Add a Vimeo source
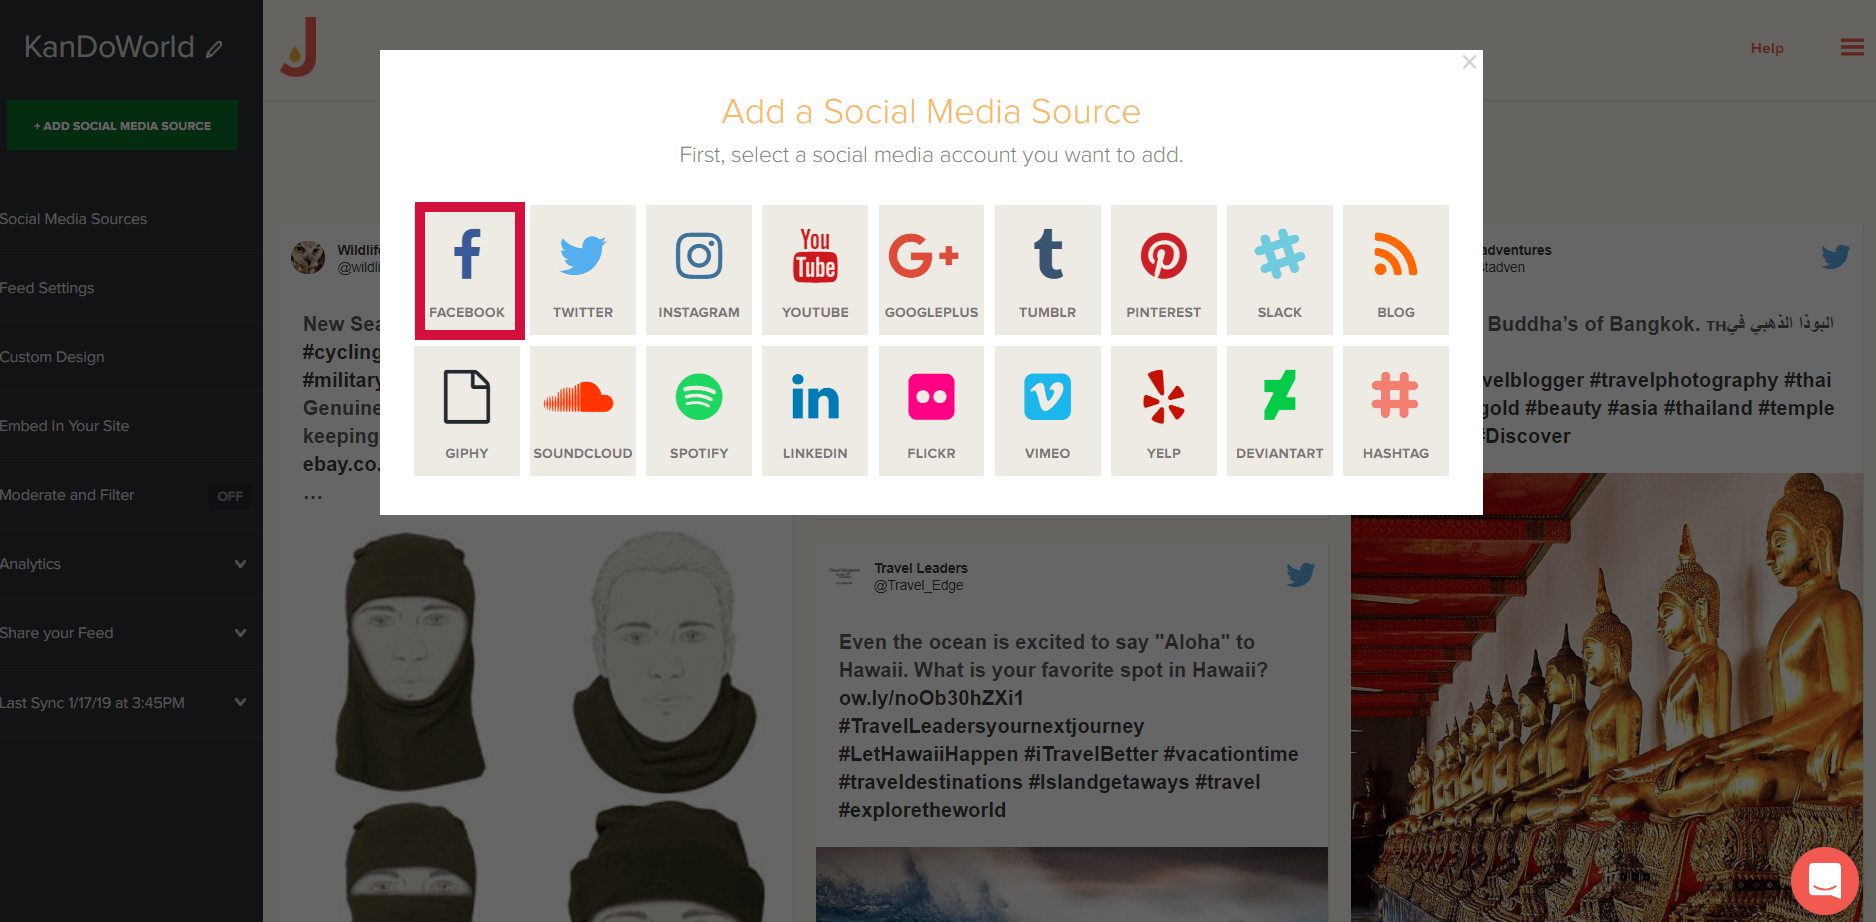 [1048, 411]
